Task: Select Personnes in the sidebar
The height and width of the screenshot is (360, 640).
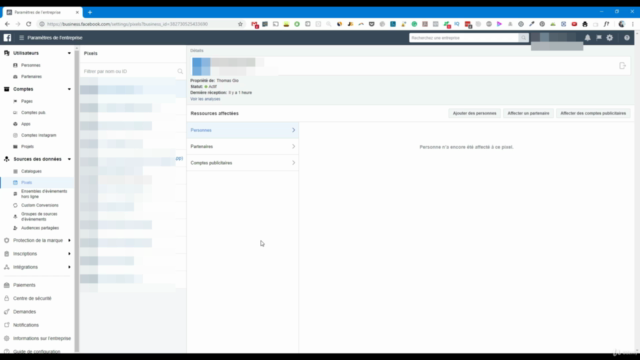Action: click(x=31, y=65)
